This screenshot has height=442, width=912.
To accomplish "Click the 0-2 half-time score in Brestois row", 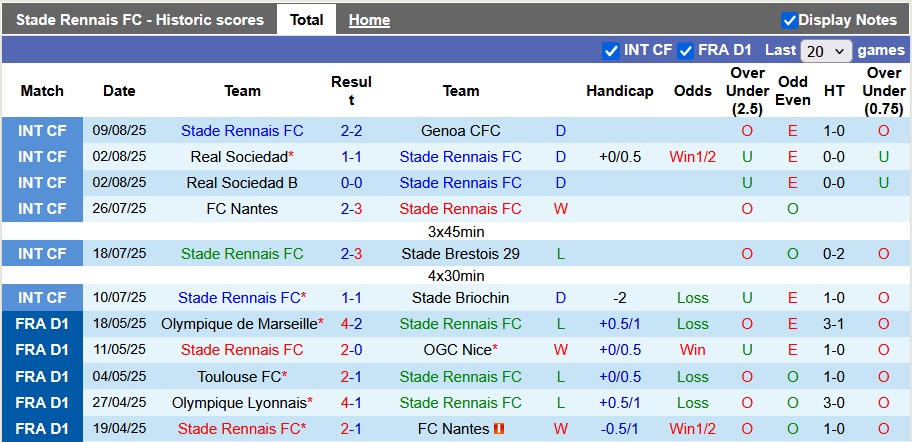I will (834, 254).
